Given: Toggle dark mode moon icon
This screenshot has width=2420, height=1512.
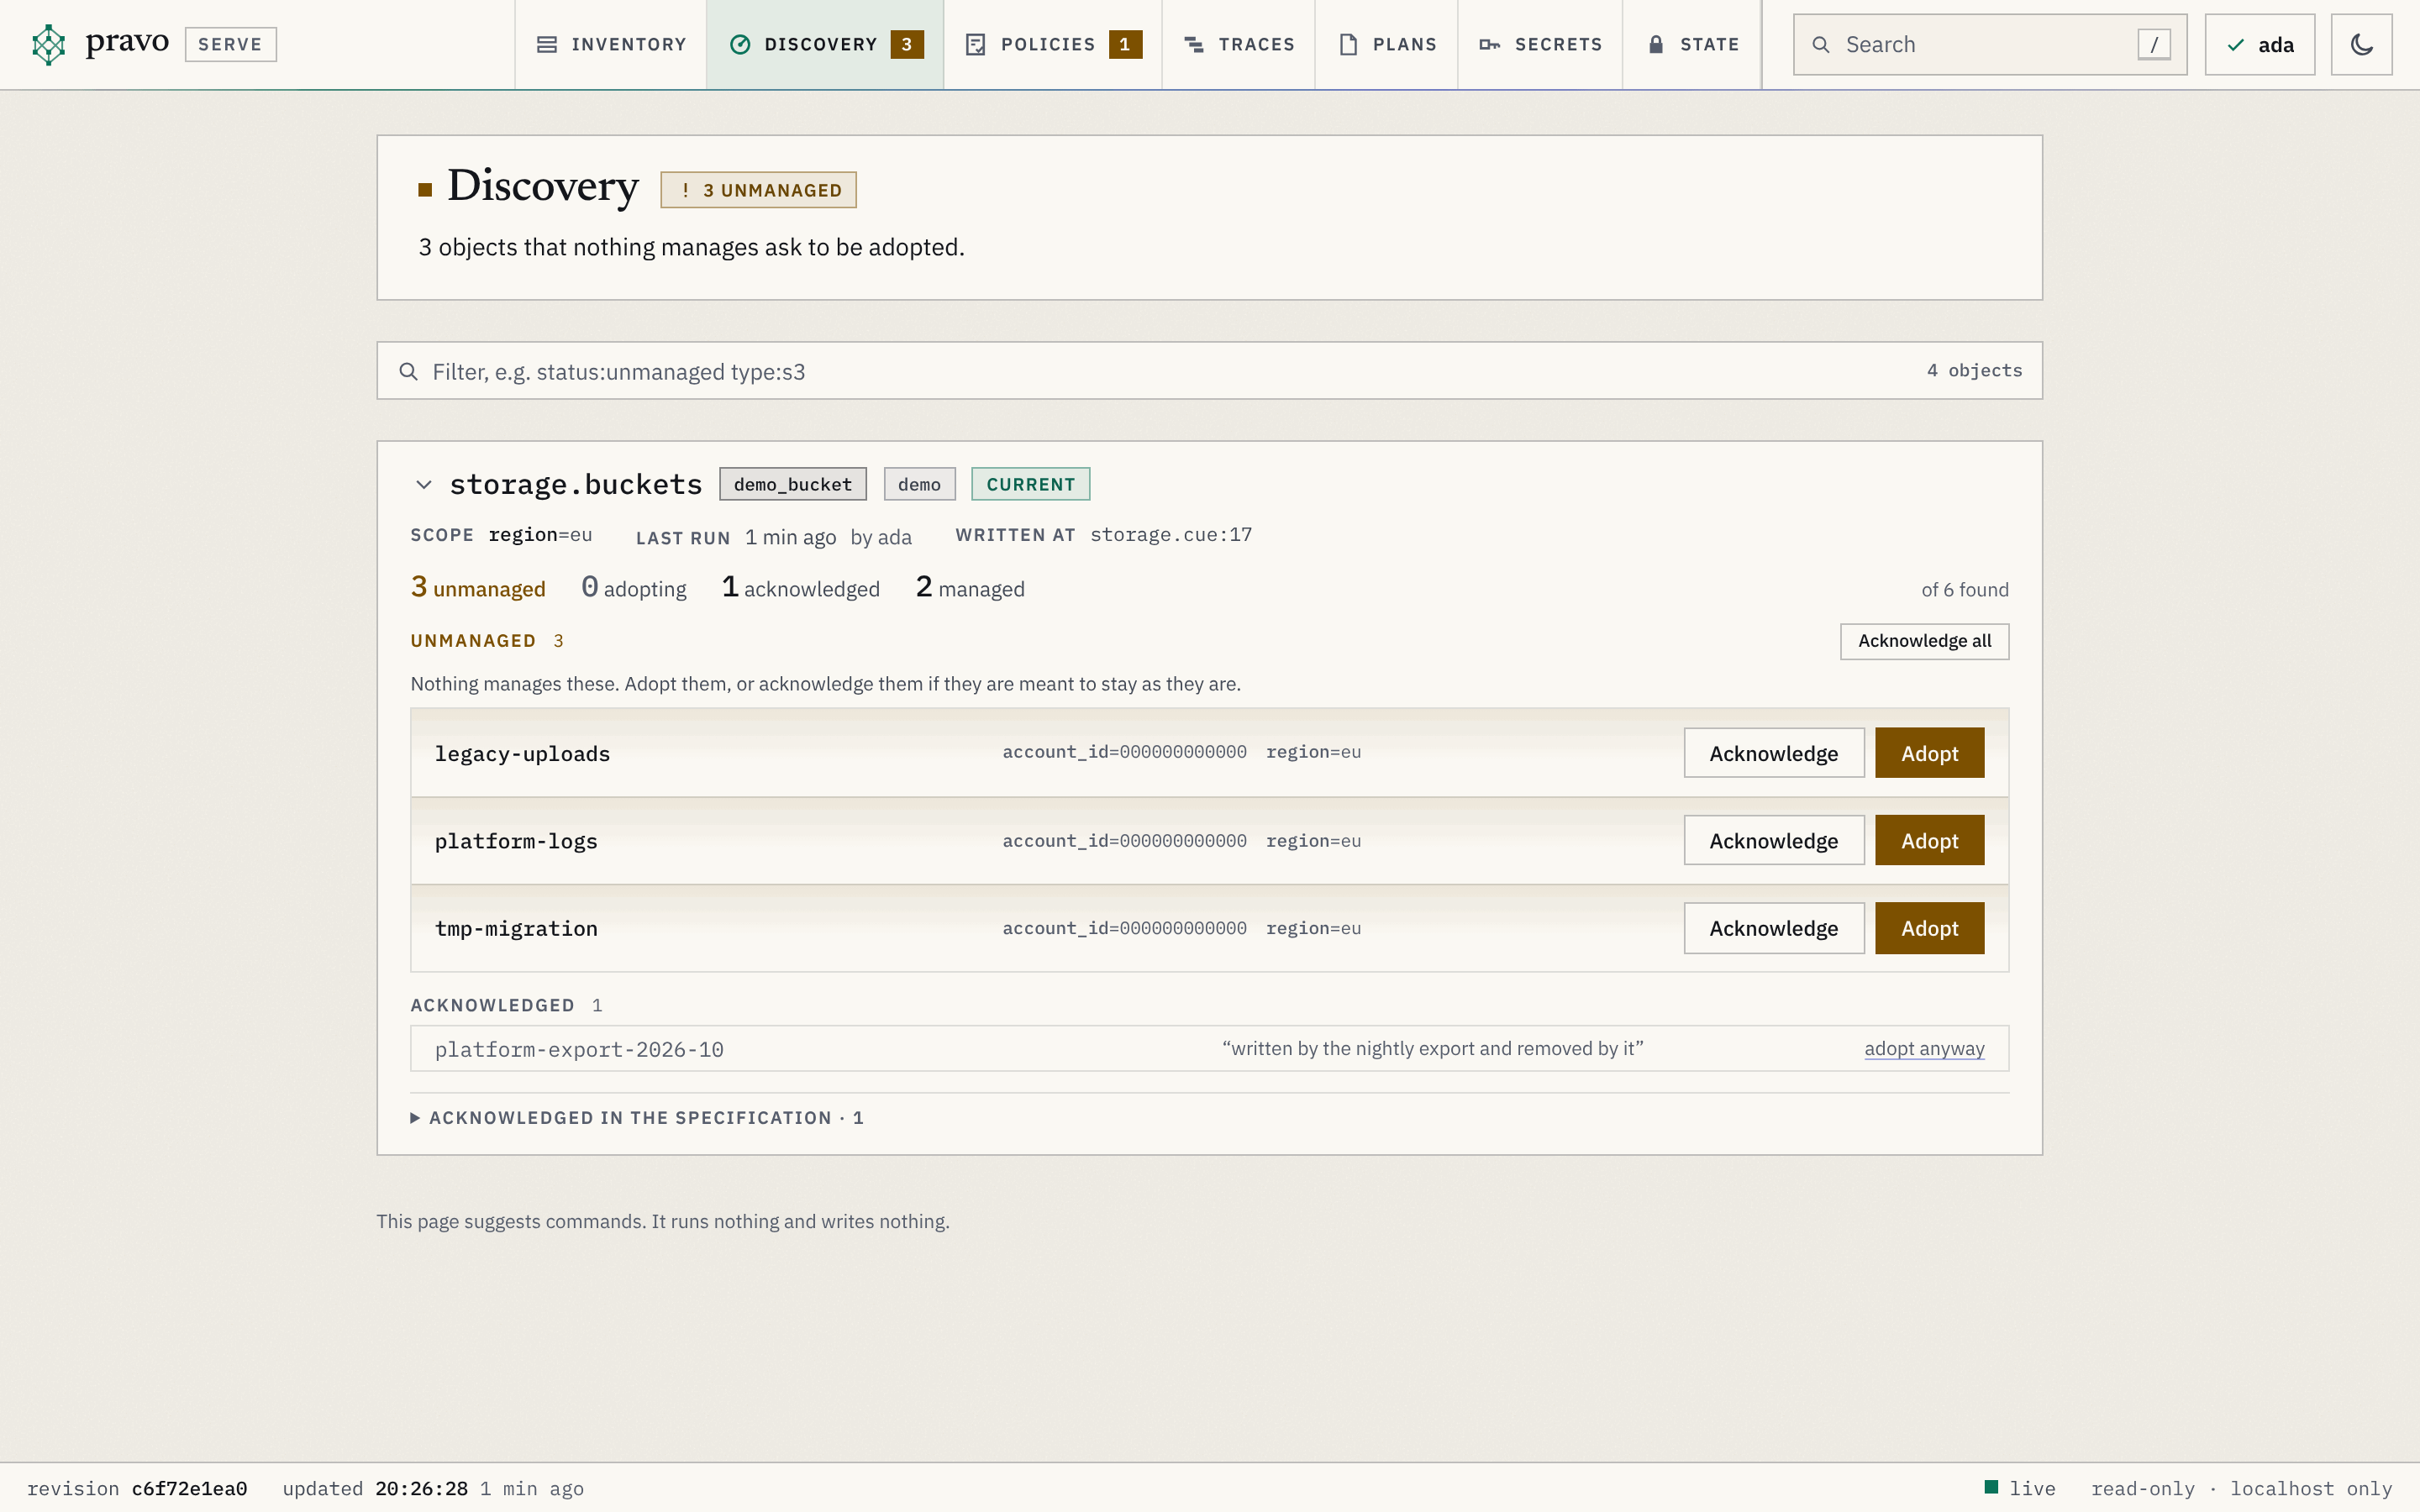Looking at the screenshot, I should coord(2361,44).
